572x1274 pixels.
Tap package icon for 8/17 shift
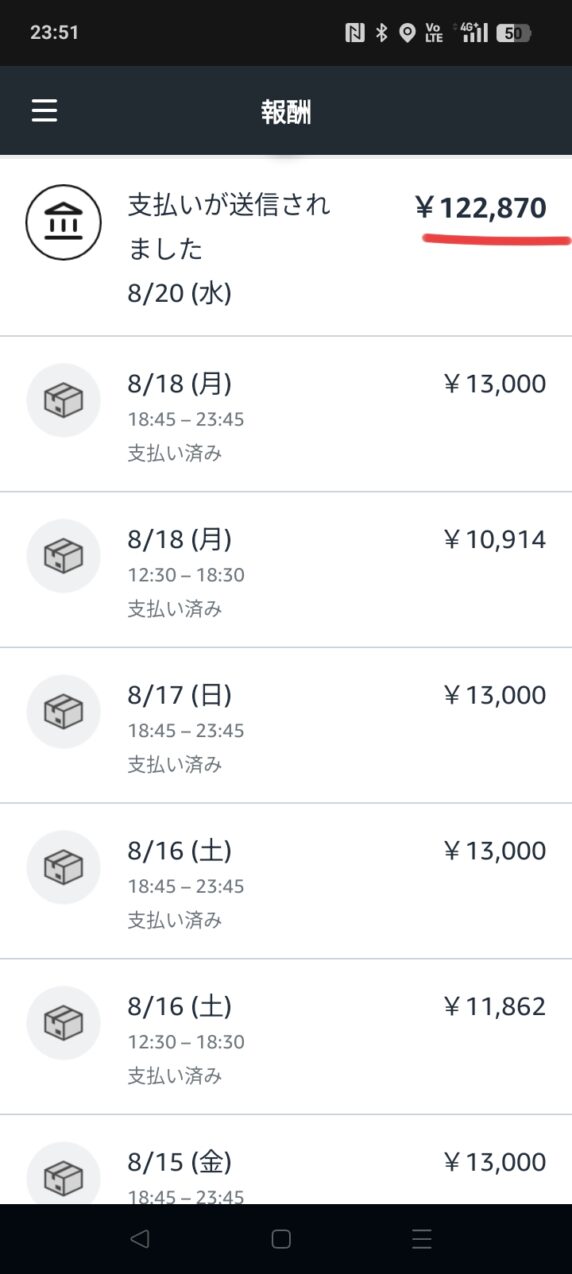(63, 711)
